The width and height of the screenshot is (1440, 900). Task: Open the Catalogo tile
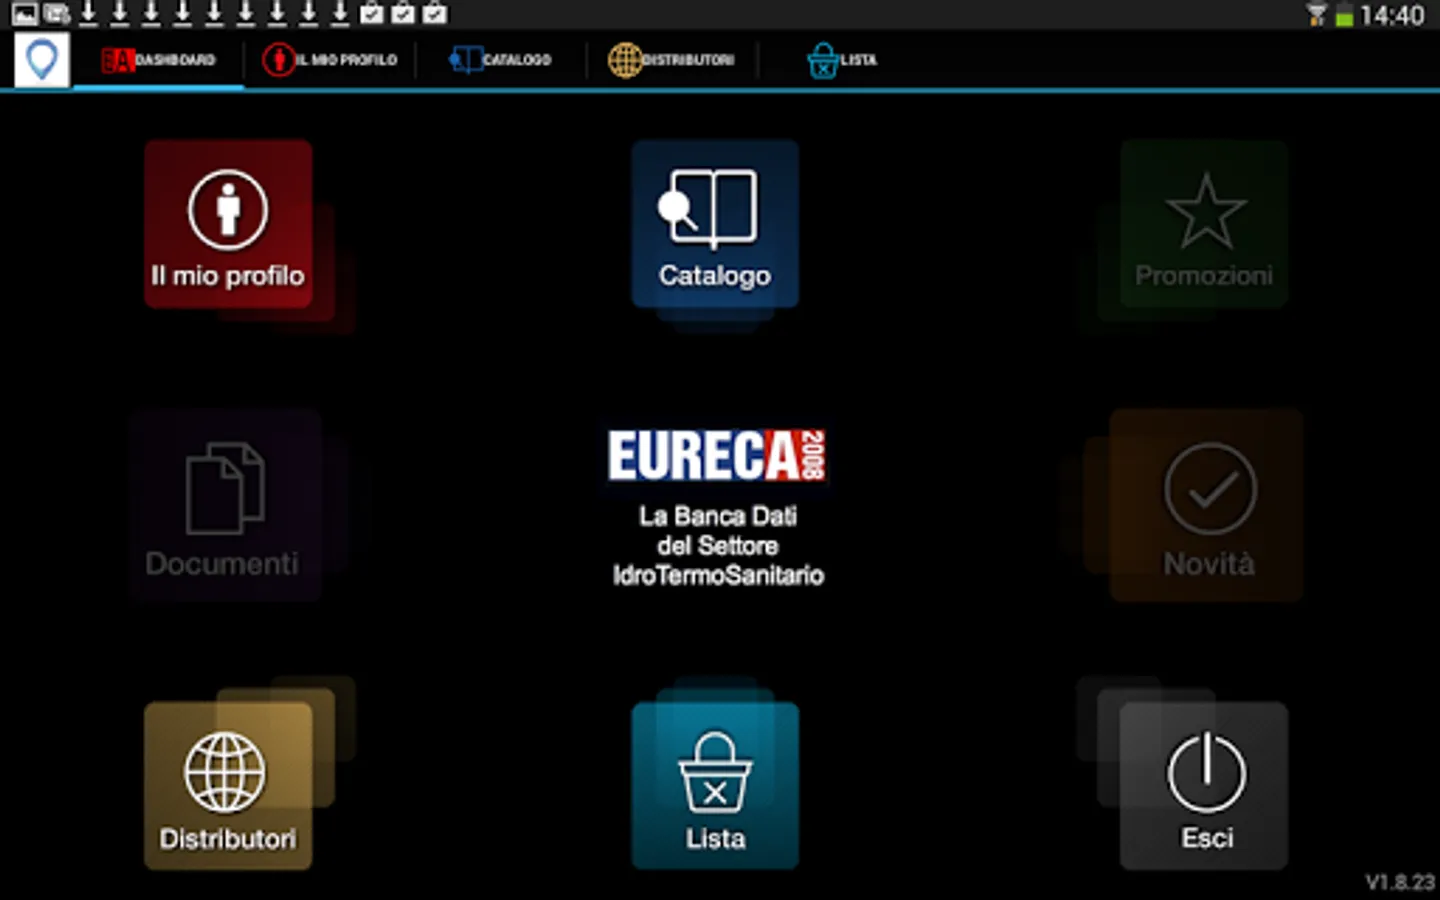pos(715,224)
